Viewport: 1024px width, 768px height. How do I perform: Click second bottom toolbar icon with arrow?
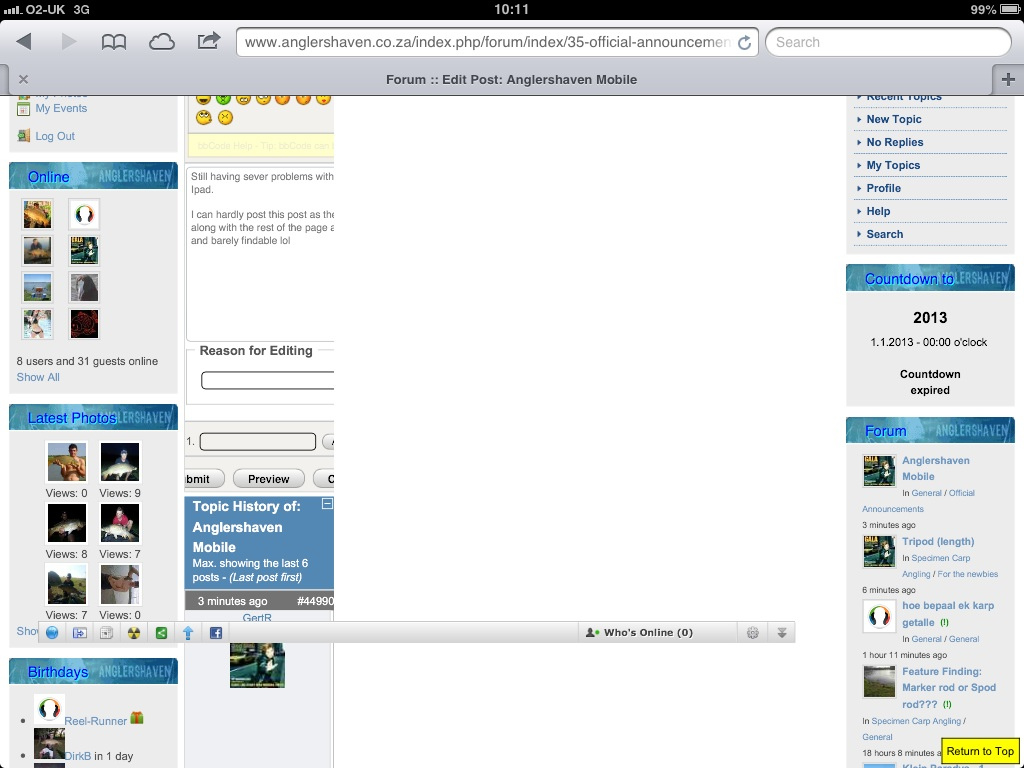[80, 632]
